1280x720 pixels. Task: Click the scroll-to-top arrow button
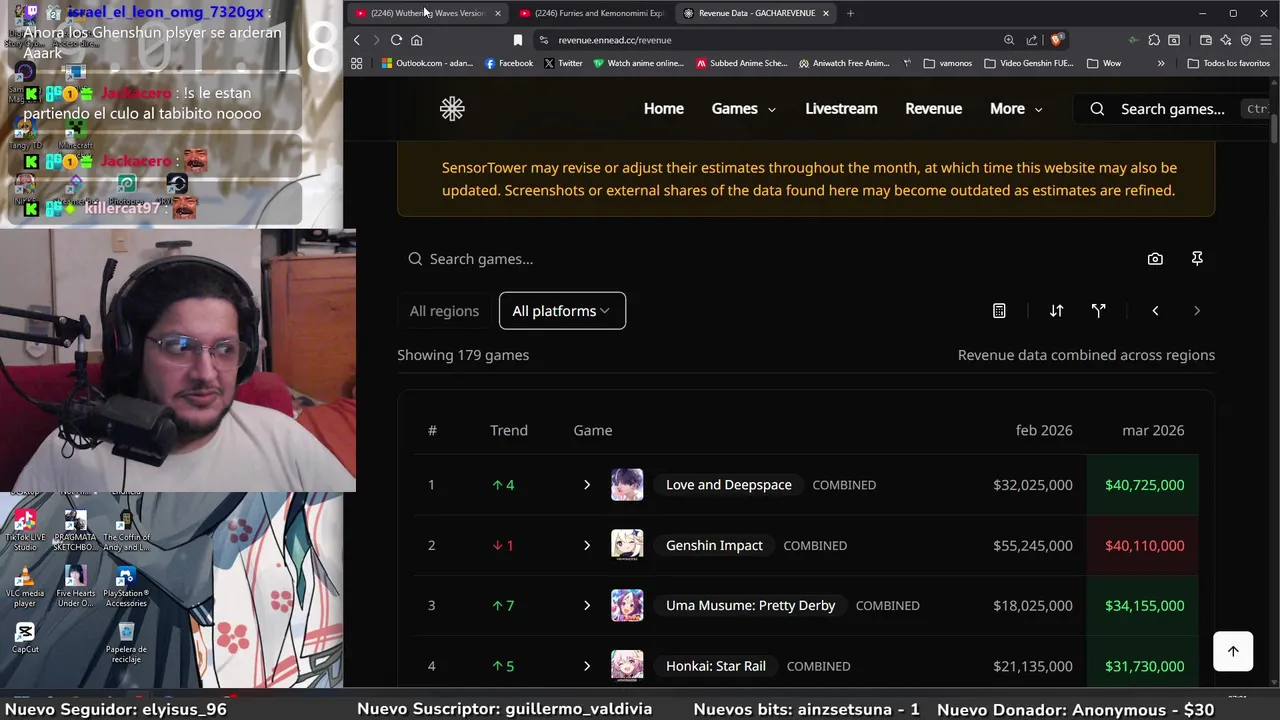coord(1233,651)
